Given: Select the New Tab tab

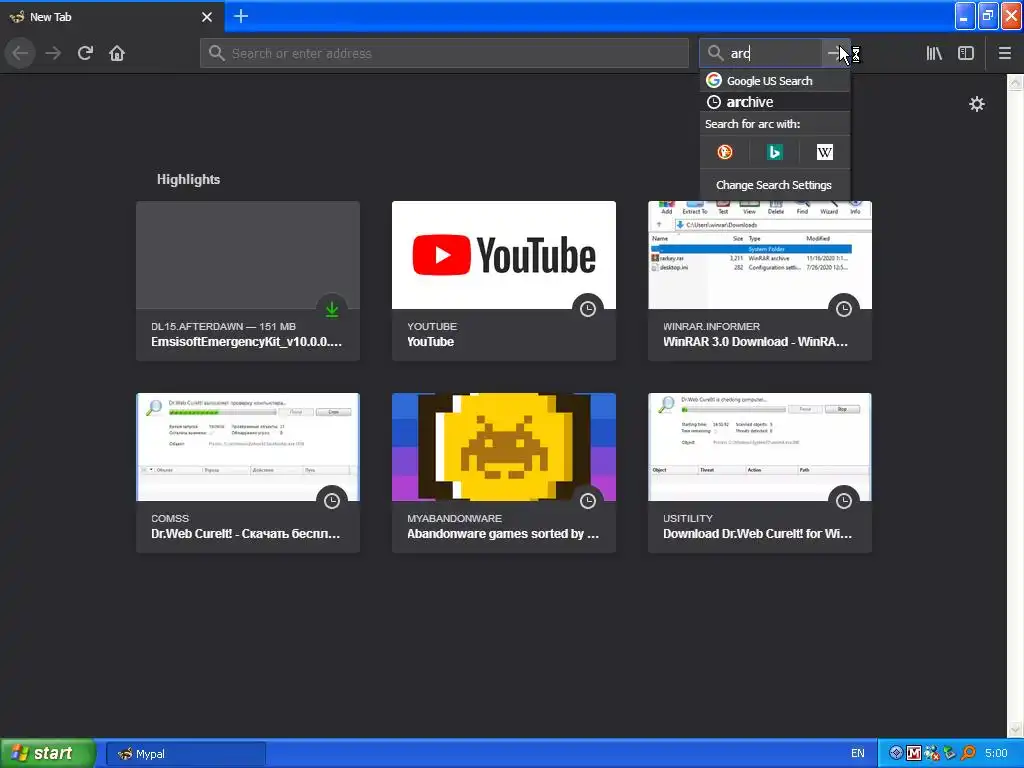Looking at the screenshot, I should tap(111, 16).
